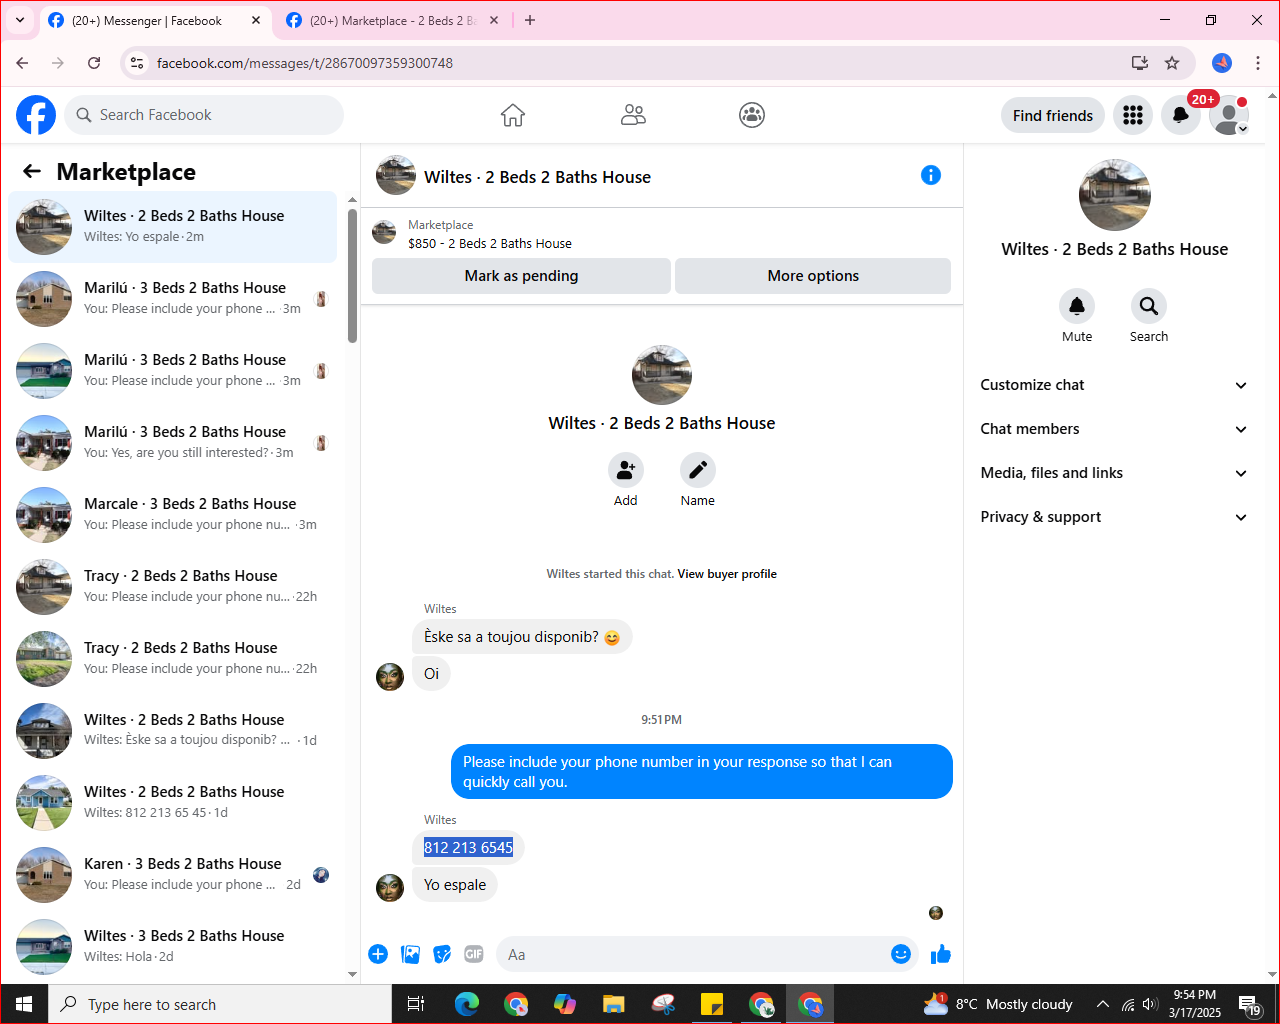The image size is (1280, 1024).
Task: Open the taskbar notification center icon
Action: coord(1250,1004)
